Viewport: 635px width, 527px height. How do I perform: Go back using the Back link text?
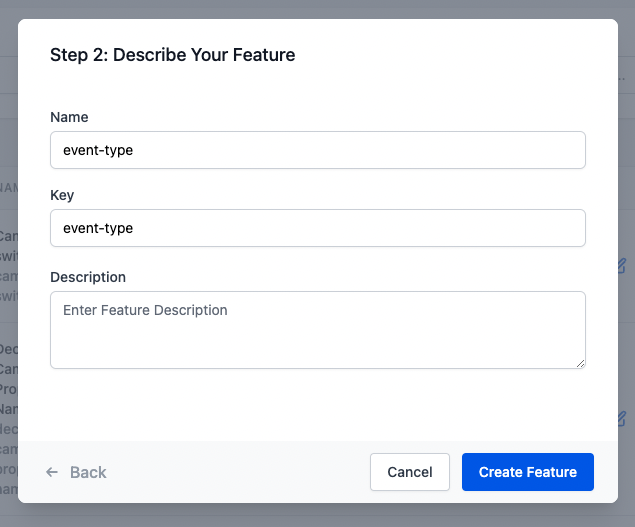[x=88, y=472]
